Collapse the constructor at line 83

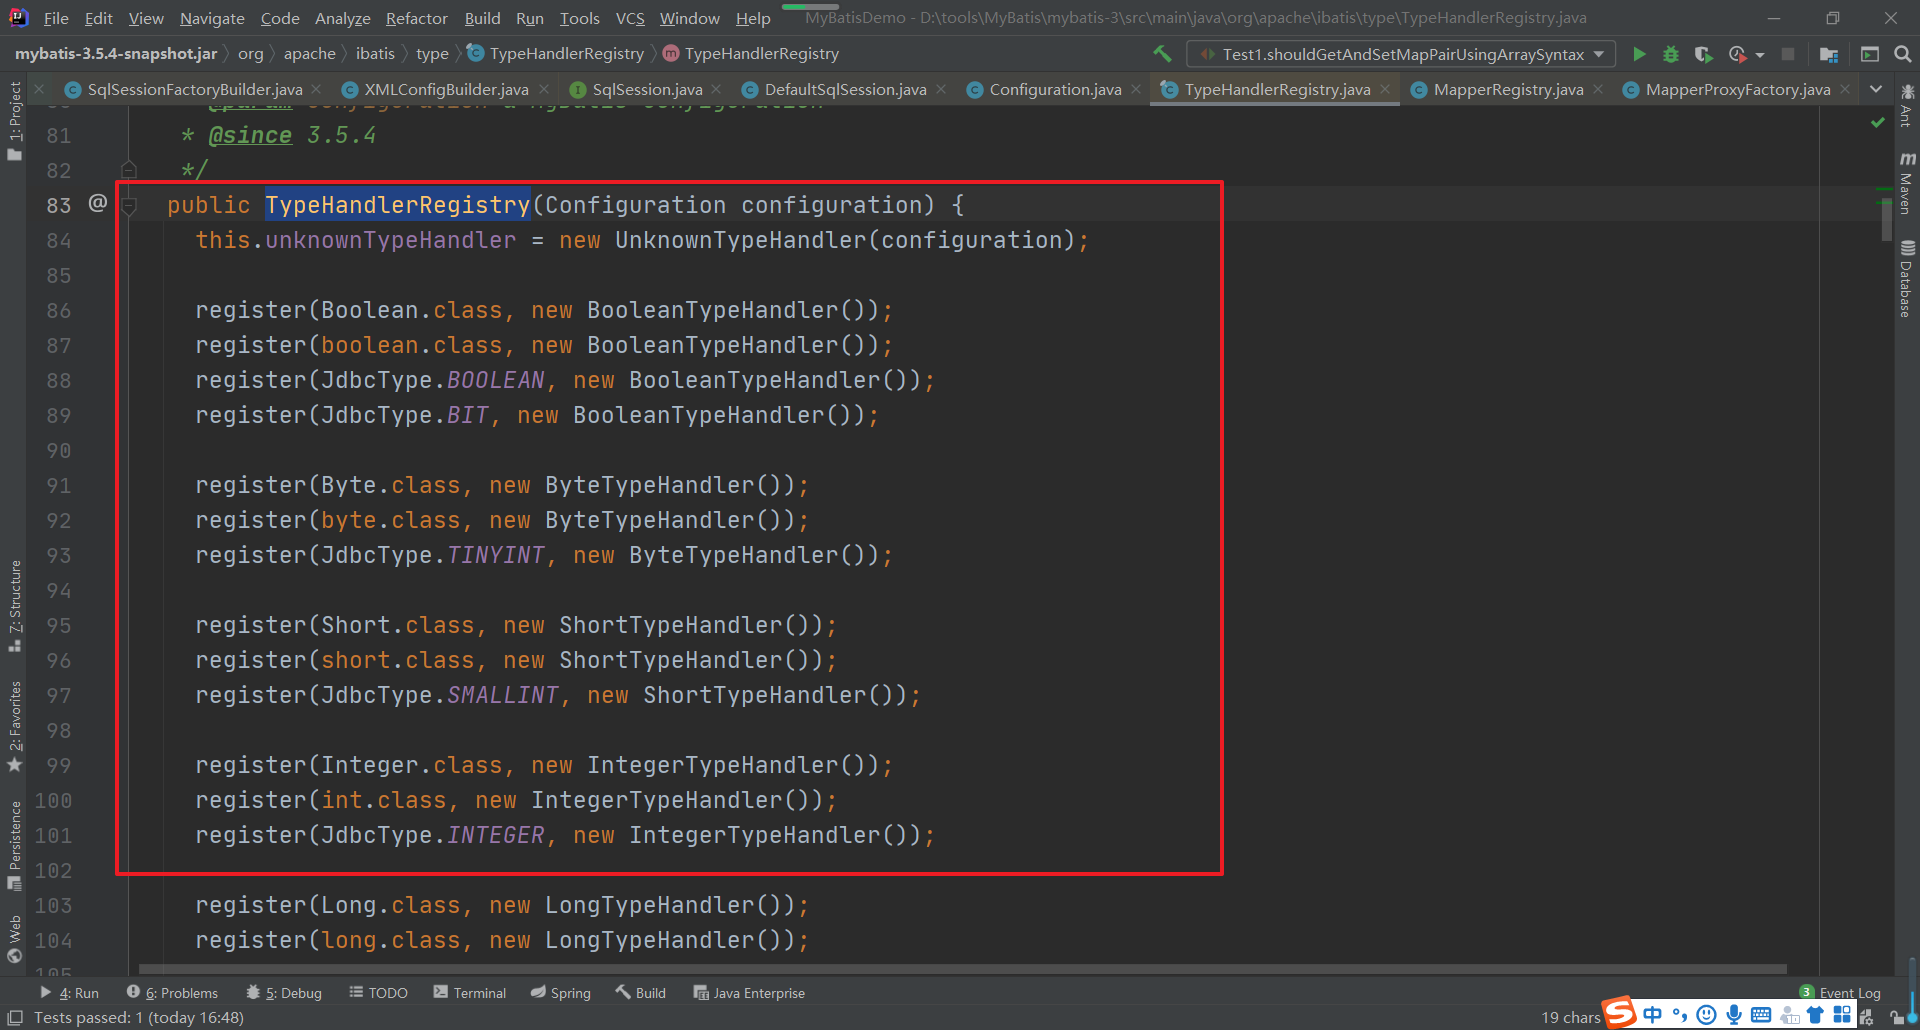129,206
